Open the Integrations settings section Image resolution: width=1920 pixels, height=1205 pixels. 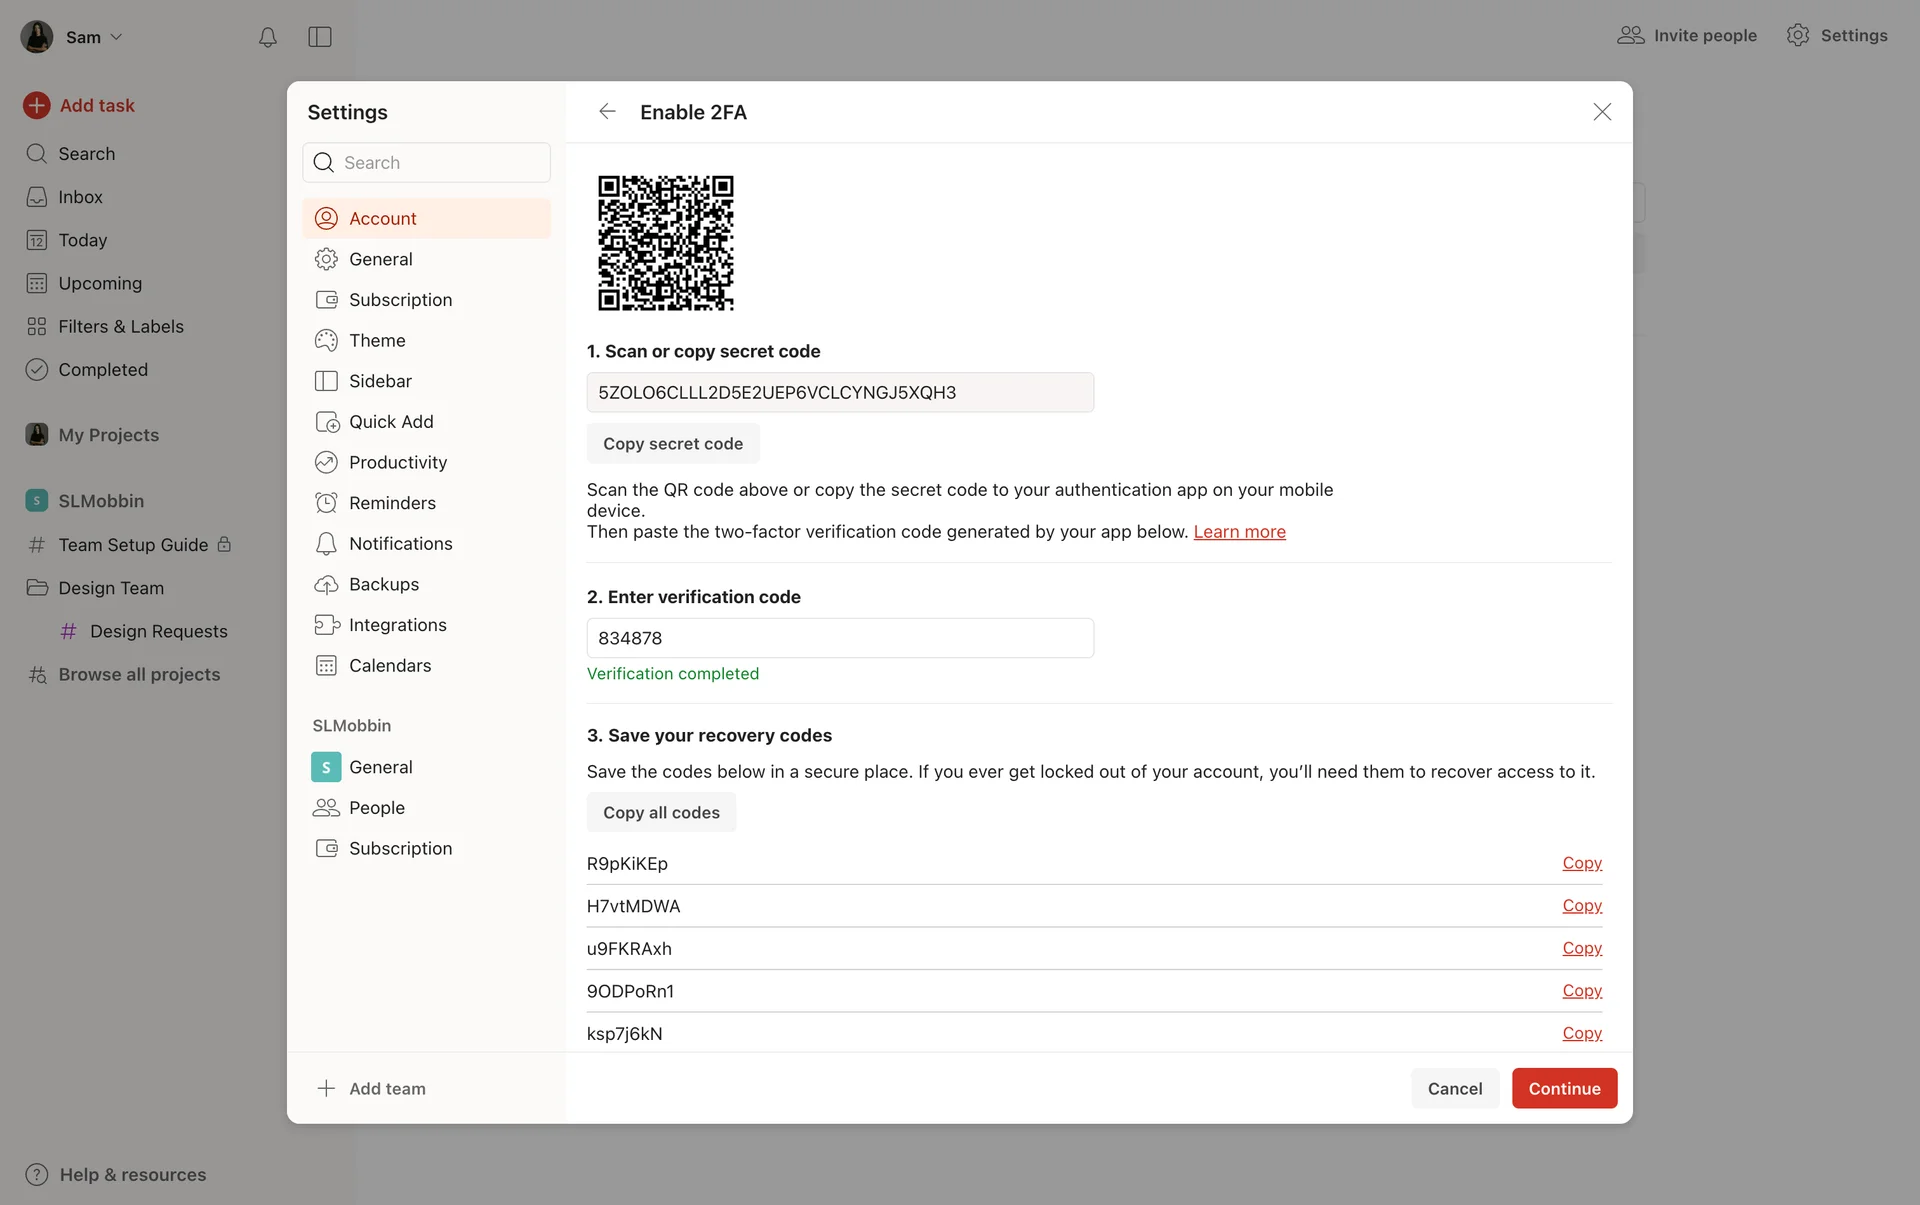pos(397,625)
